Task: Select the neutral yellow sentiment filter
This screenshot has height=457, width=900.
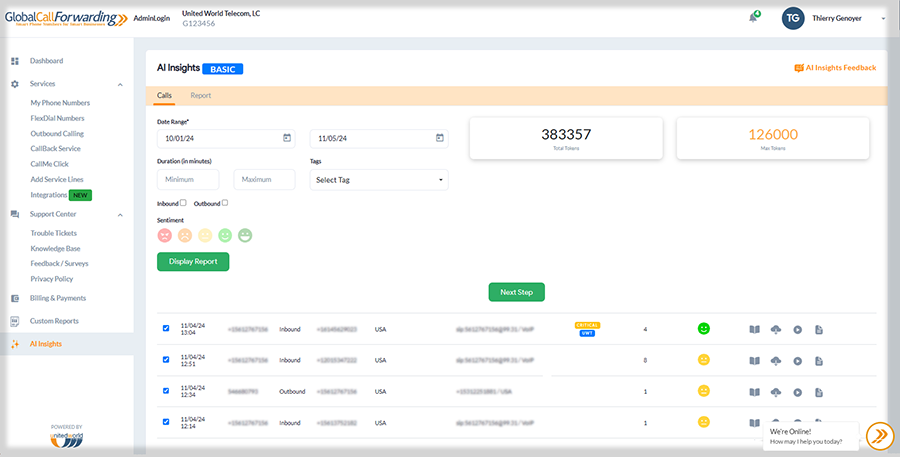Action: point(205,235)
